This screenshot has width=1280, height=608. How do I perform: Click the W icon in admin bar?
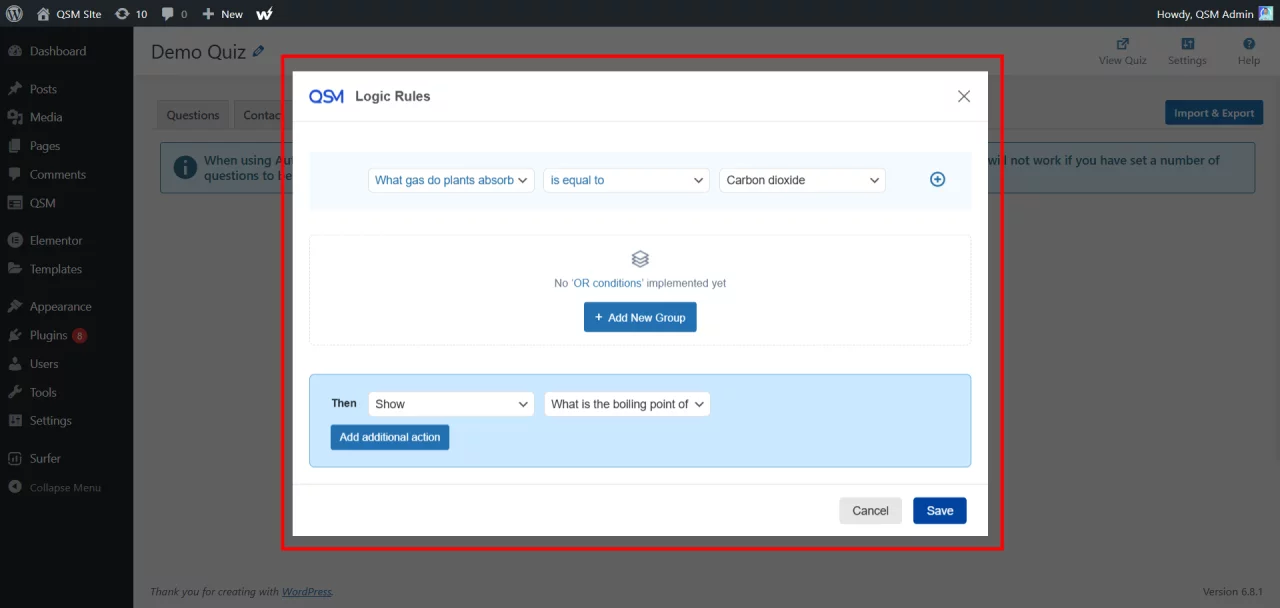(x=265, y=14)
